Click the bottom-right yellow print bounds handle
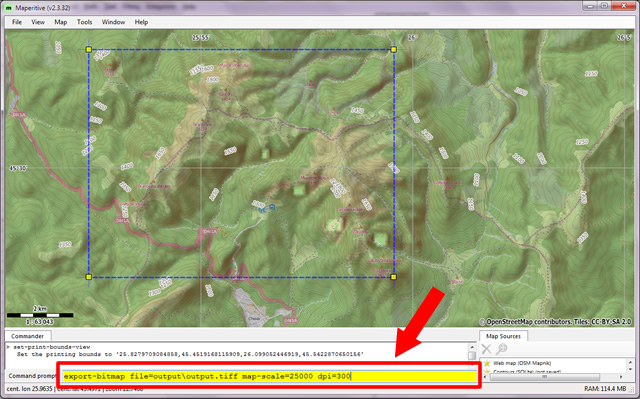 pyautogui.click(x=393, y=277)
